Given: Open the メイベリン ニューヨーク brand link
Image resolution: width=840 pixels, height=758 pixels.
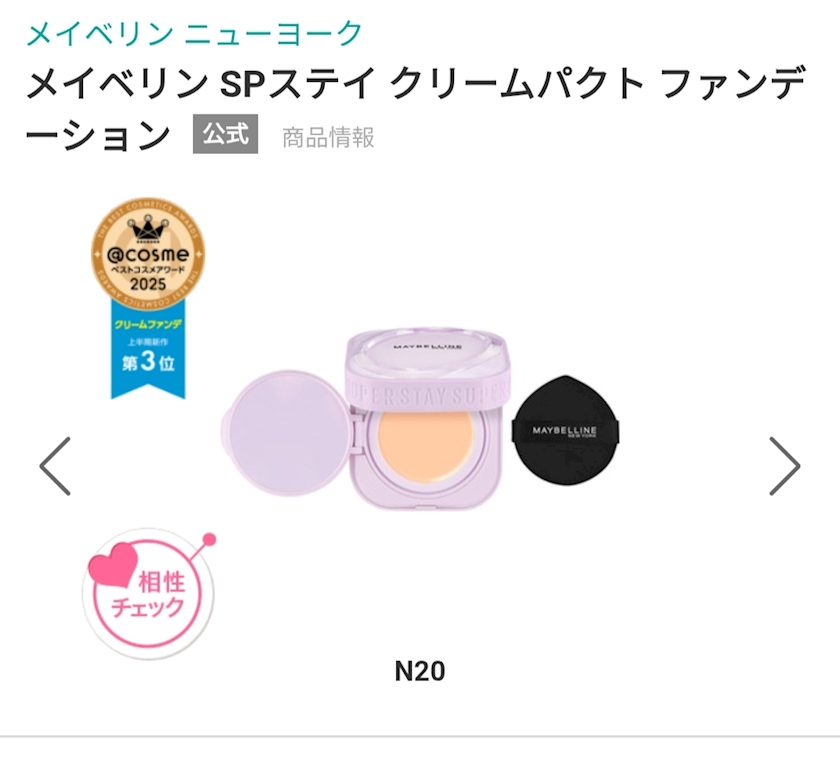Looking at the screenshot, I should (x=194, y=33).
